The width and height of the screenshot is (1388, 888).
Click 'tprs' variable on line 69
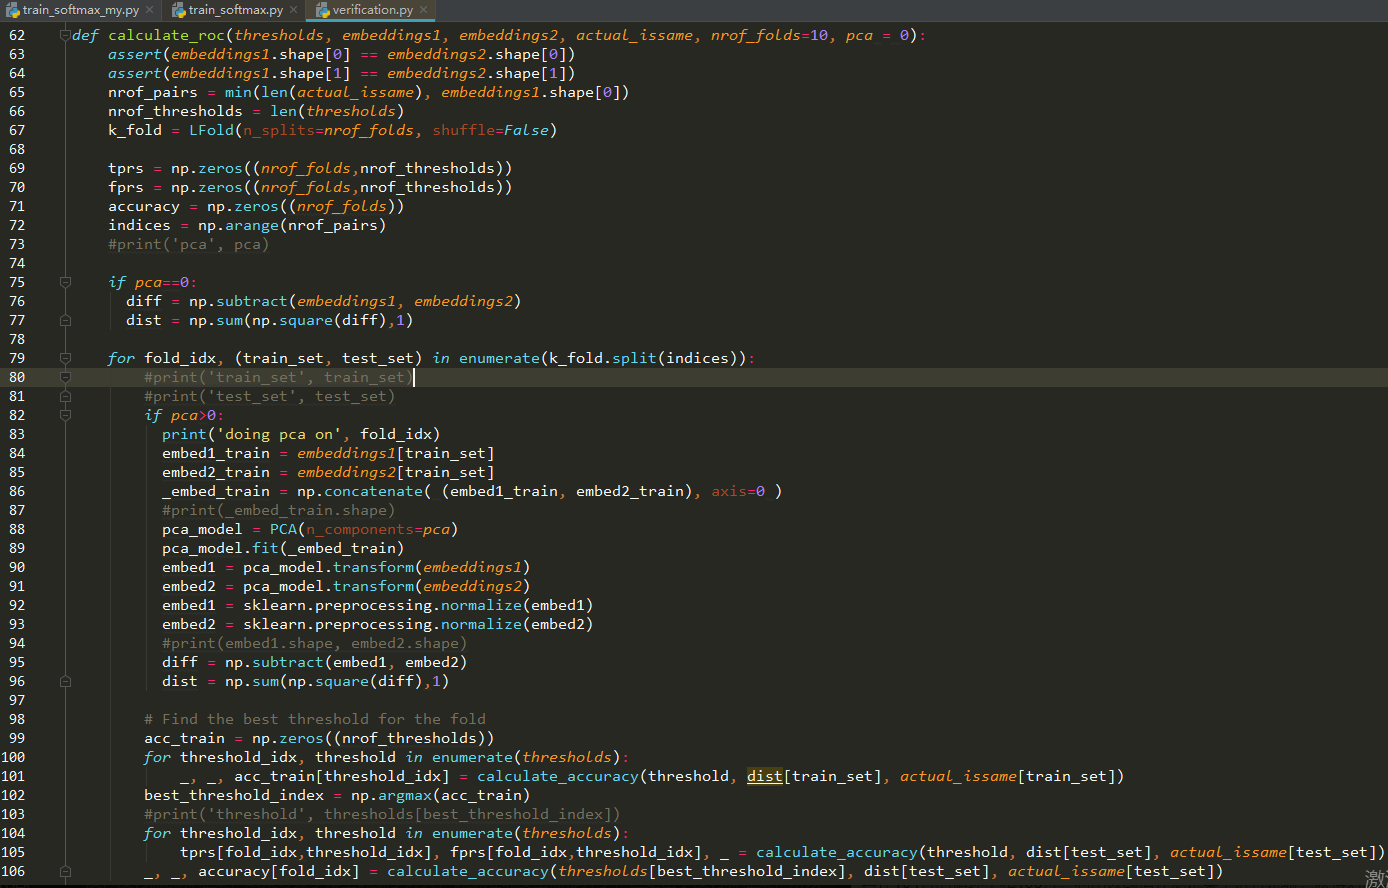126,168
